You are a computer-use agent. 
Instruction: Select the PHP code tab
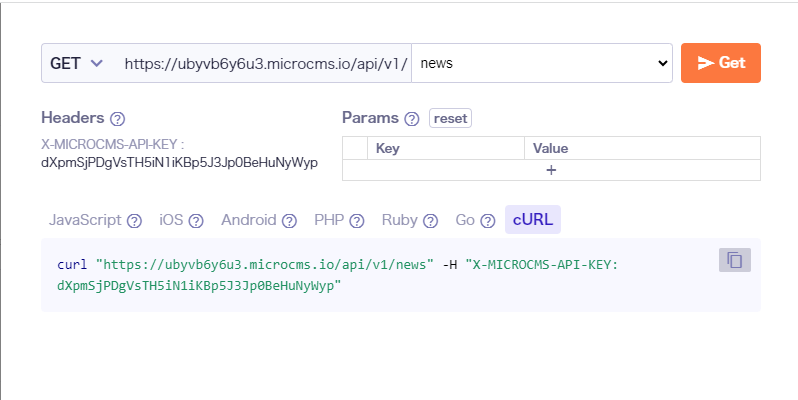(x=329, y=220)
